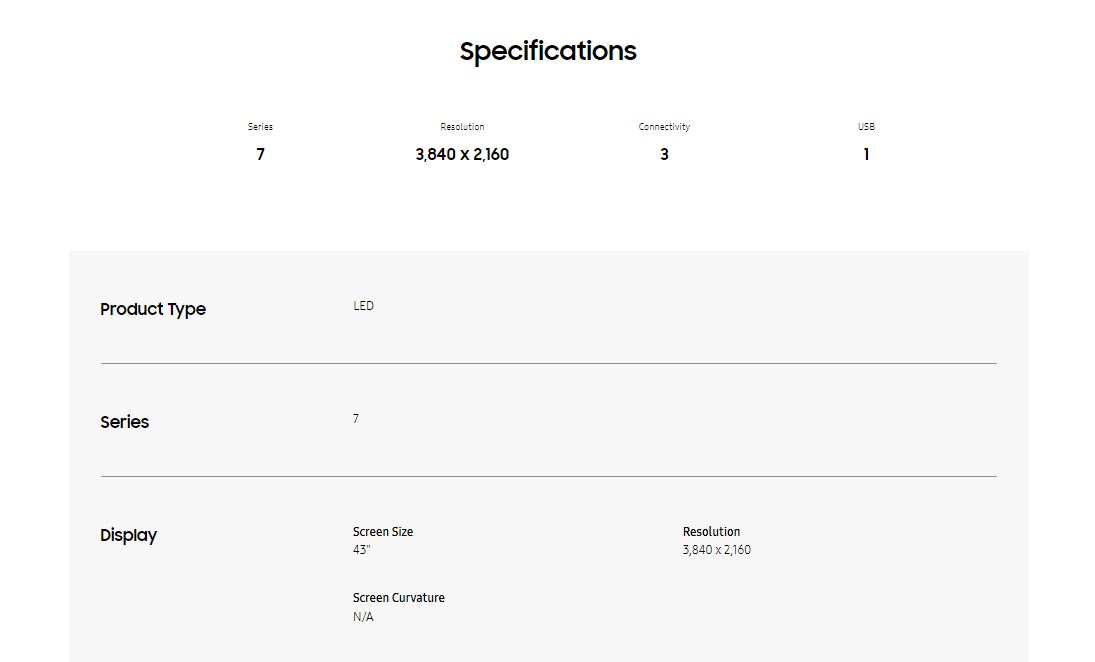Select the 7 value in Series table row
Image resolution: width=1095 pixels, height=662 pixels.
pos(356,419)
